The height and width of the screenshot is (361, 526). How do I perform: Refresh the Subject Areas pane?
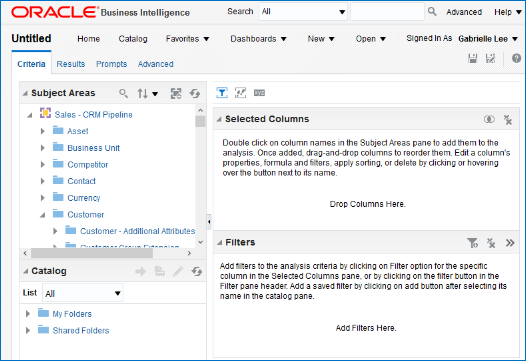[195, 93]
